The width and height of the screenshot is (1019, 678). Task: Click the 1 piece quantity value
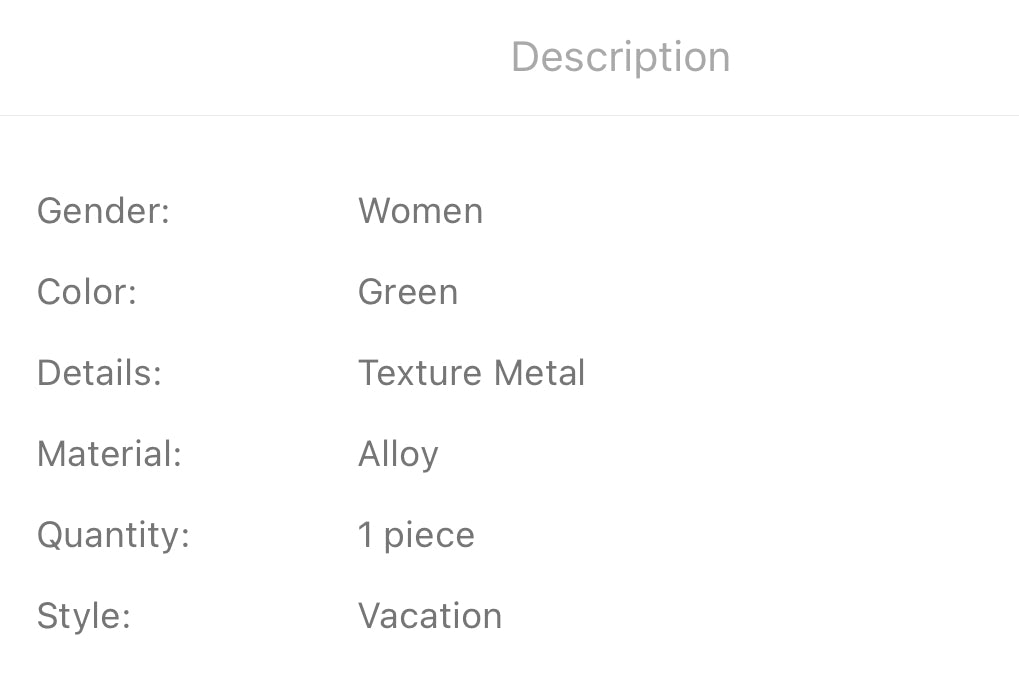(416, 535)
